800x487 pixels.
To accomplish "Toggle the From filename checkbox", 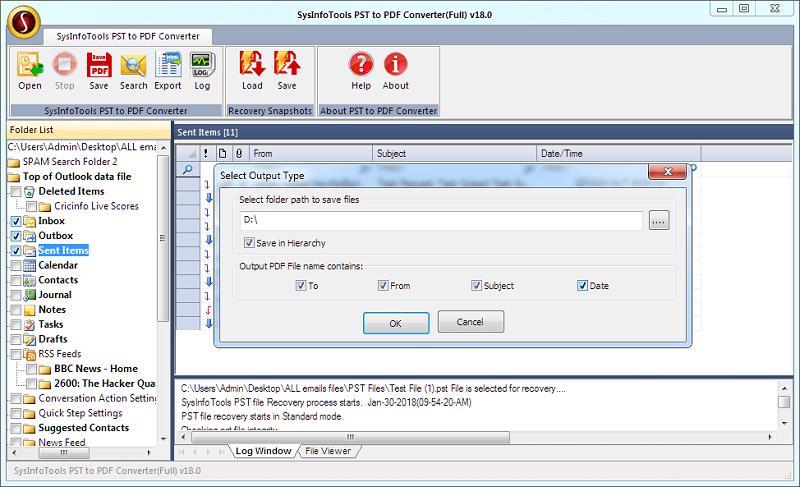I will (383, 286).
